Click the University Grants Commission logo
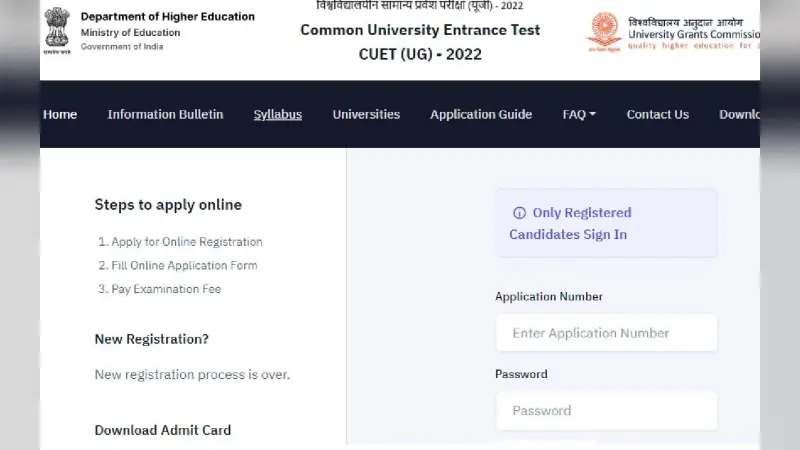800x450 pixels. [x=604, y=32]
